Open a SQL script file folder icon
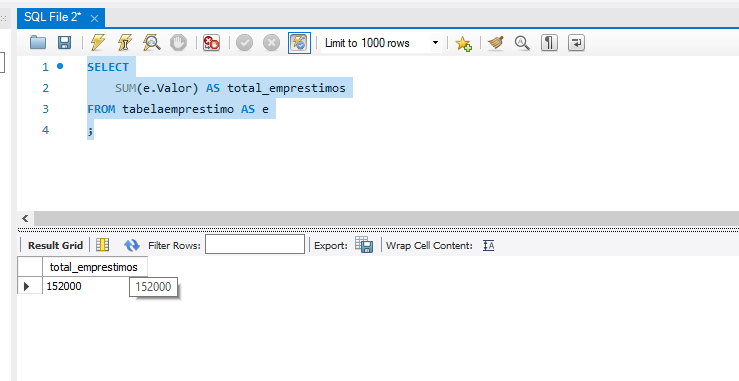Image resolution: width=739 pixels, height=381 pixels. pos(38,43)
